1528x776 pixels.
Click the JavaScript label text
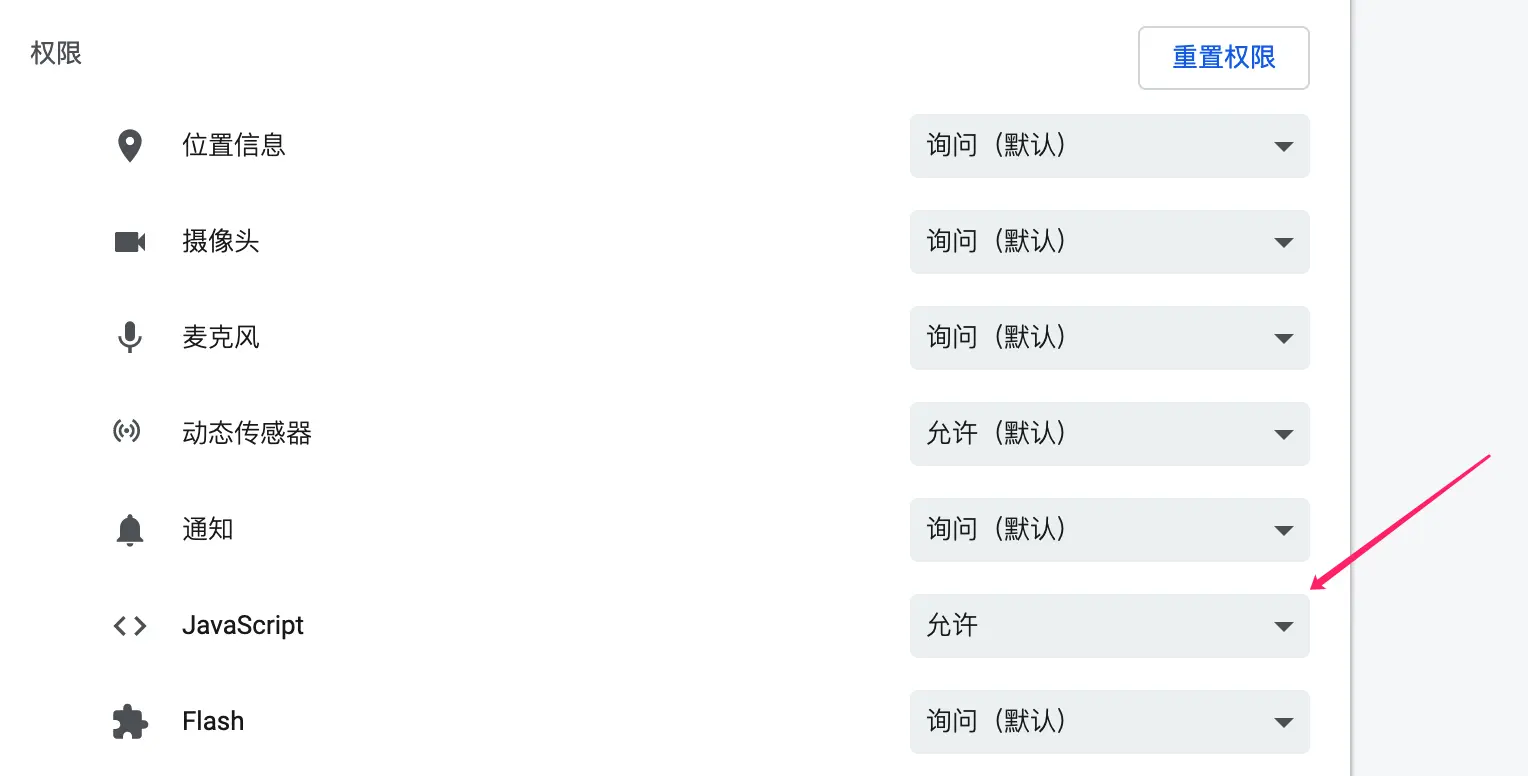coord(243,626)
